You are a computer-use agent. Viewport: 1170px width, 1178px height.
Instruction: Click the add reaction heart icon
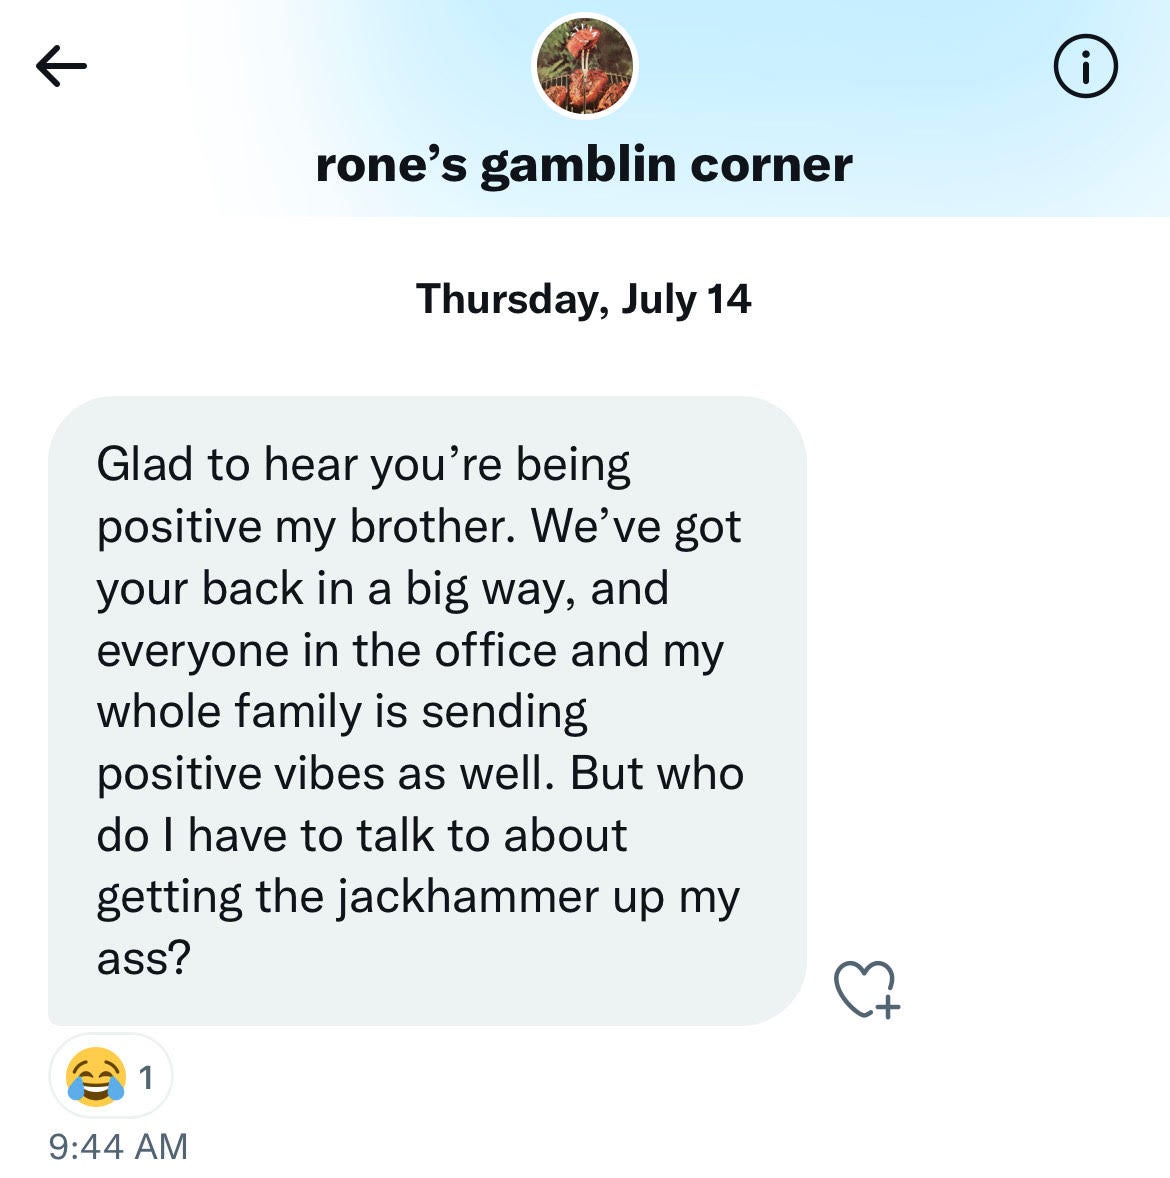point(866,989)
